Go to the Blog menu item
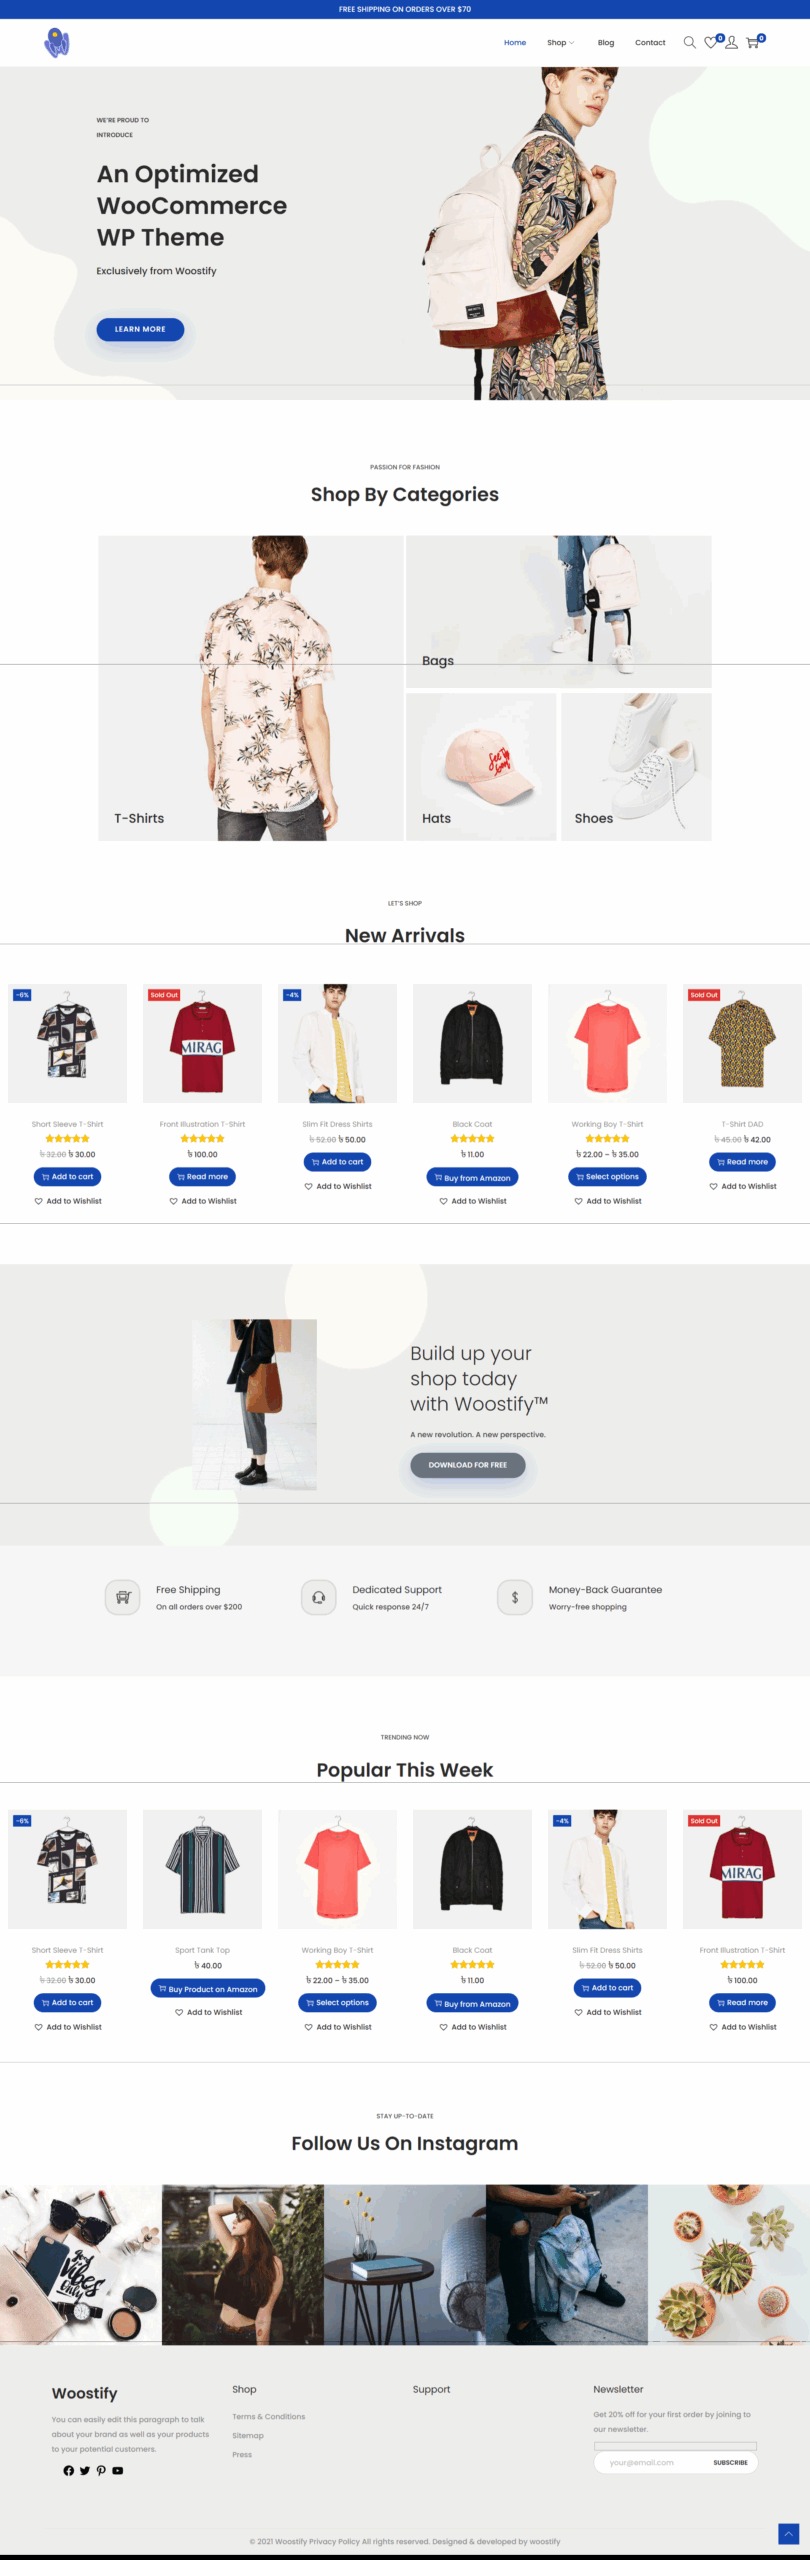Viewport: 810px width, 2560px height. click(606, 42)
